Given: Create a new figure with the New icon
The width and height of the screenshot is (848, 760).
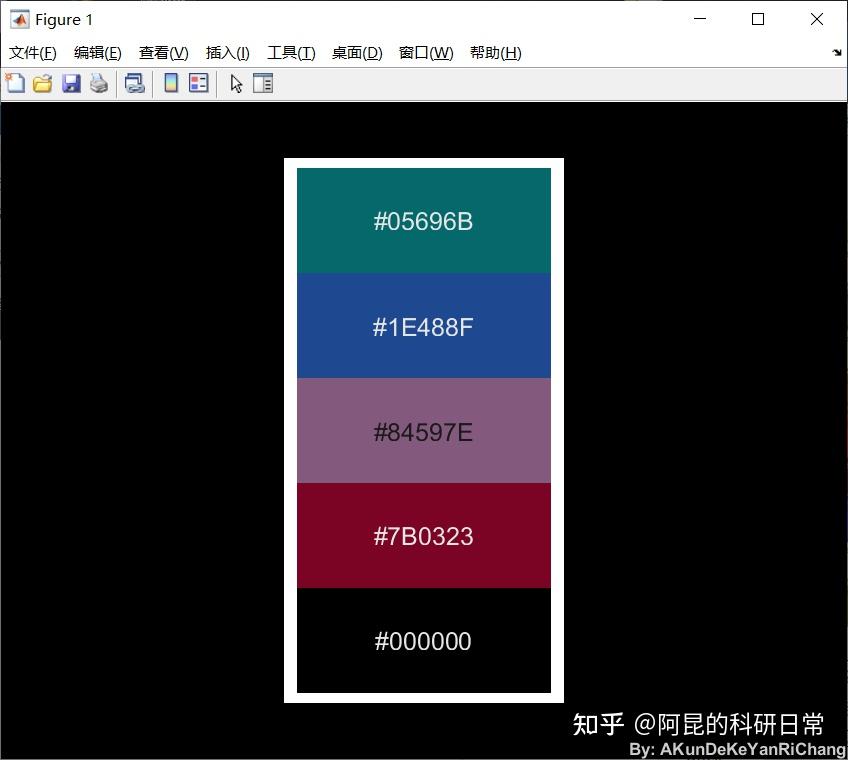Looking at the screenshot, I should 15,83.
